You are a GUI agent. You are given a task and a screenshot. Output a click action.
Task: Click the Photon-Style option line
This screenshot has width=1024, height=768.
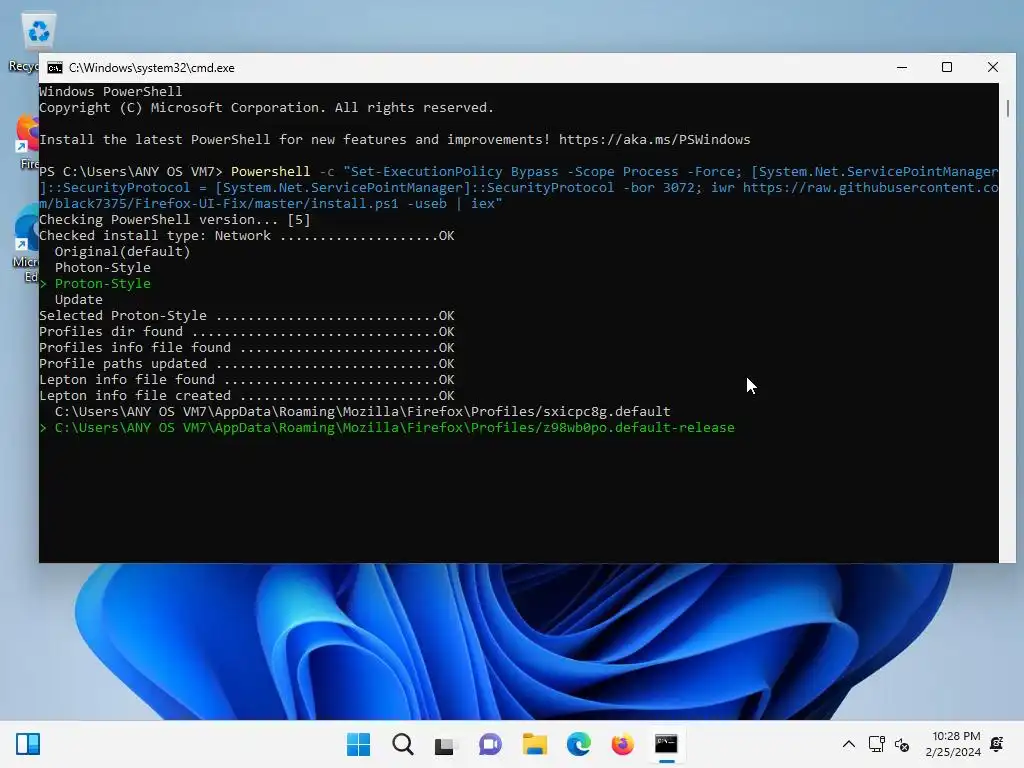(x=103, y=268)
